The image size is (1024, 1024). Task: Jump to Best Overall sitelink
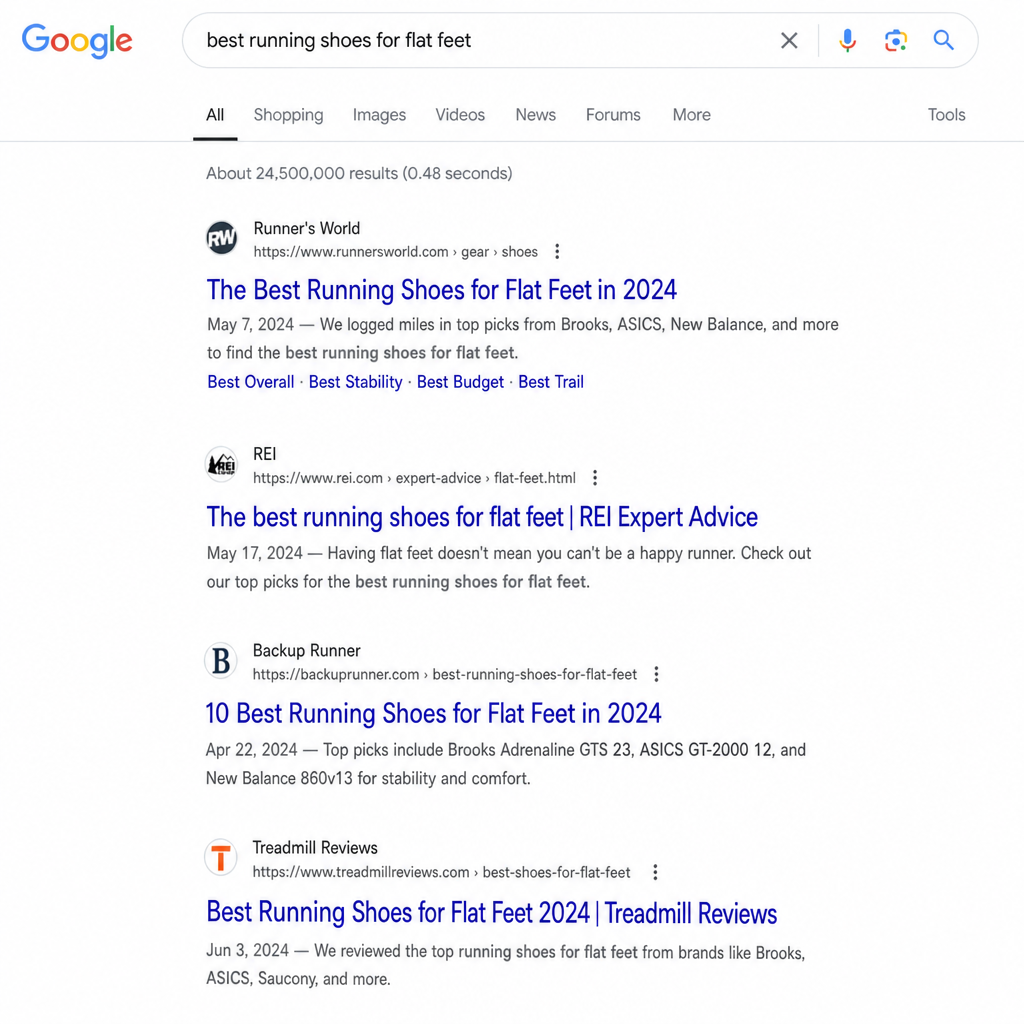click(251, 382)
